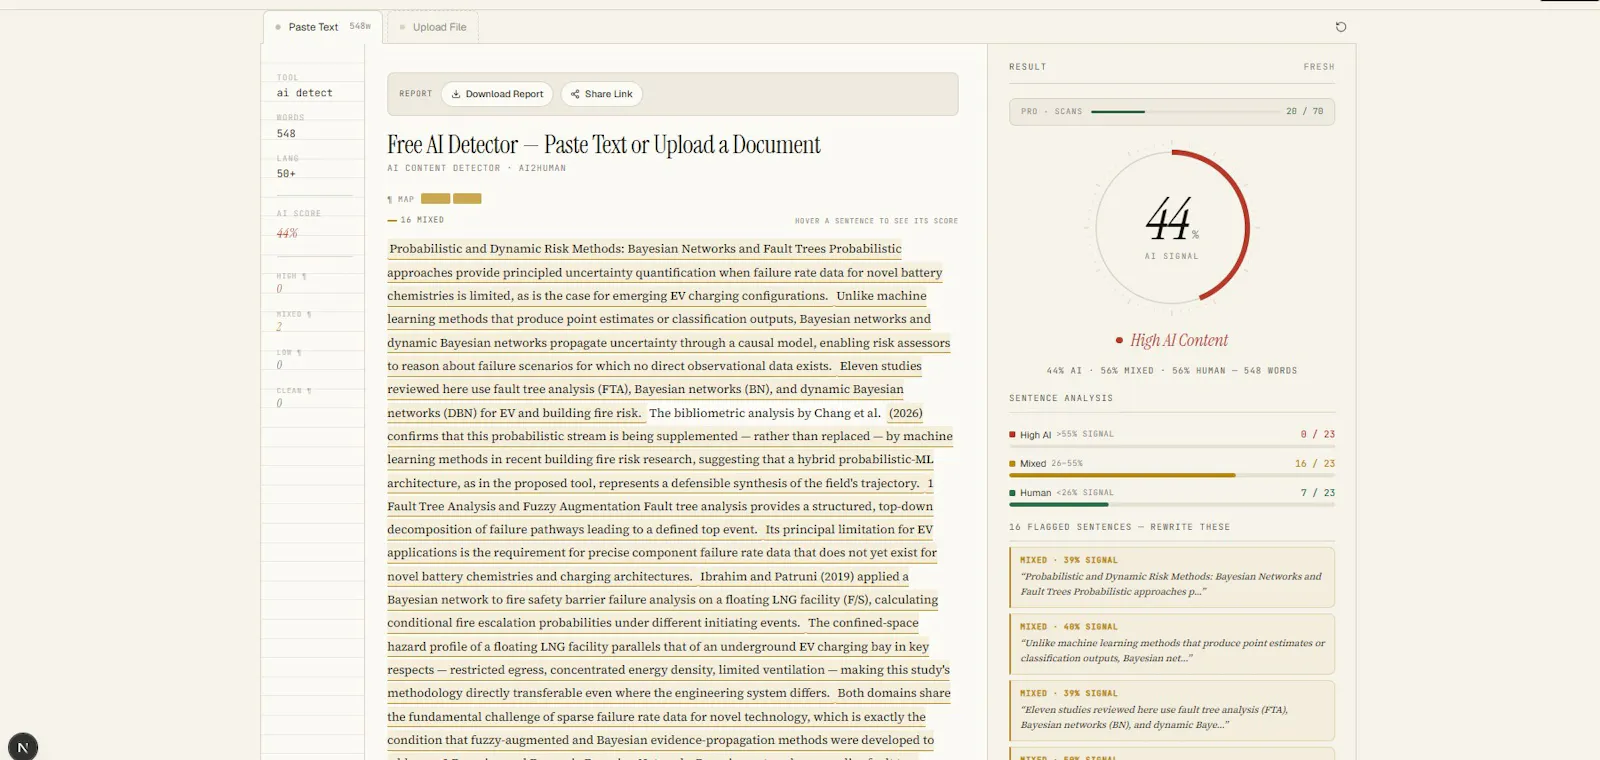Click the '16 Flagged Sentences — Rewrite These' heading
1600x760 pixels.
pos(1119,527)
